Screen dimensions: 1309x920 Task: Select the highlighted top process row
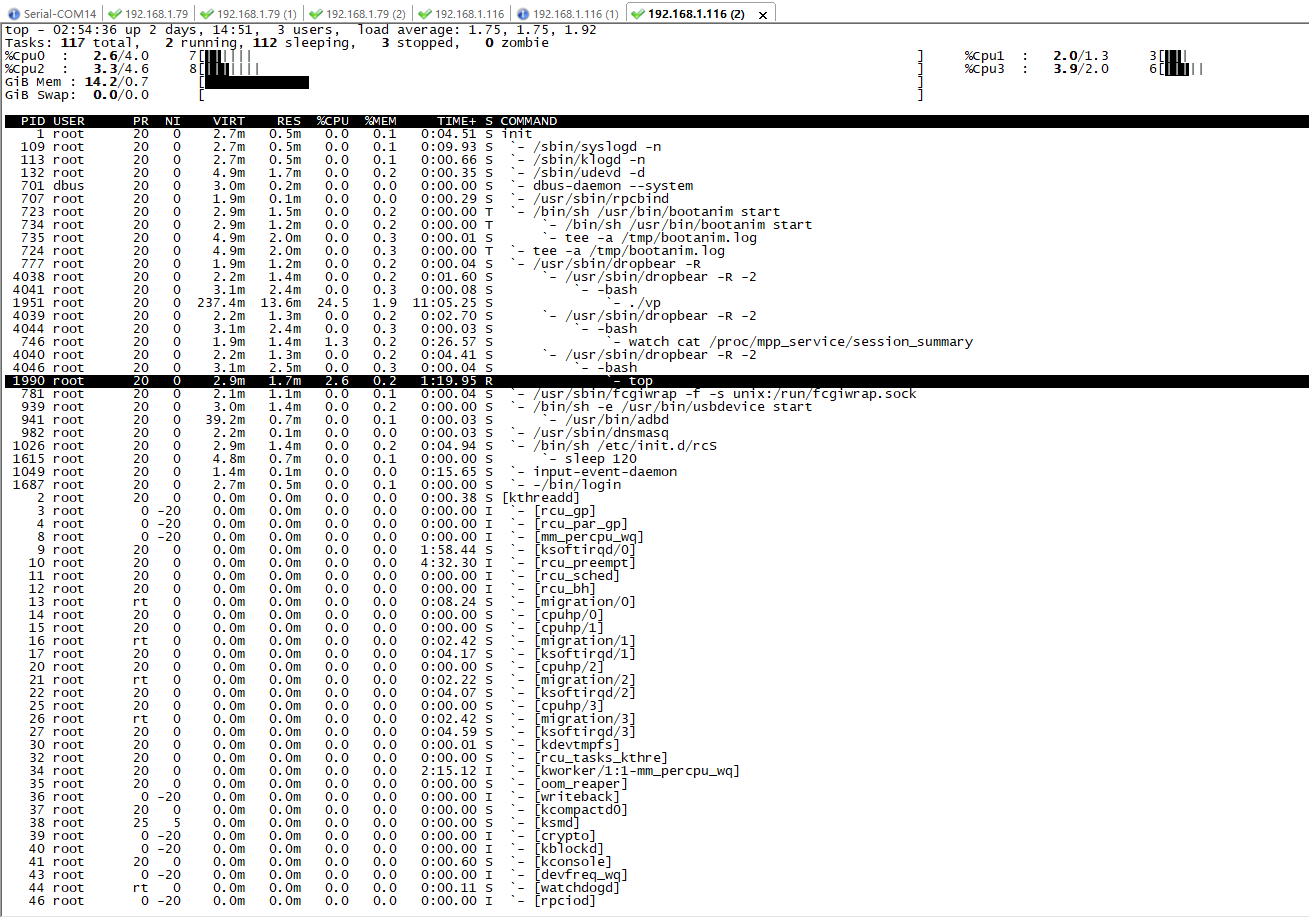tap(654, 381)
